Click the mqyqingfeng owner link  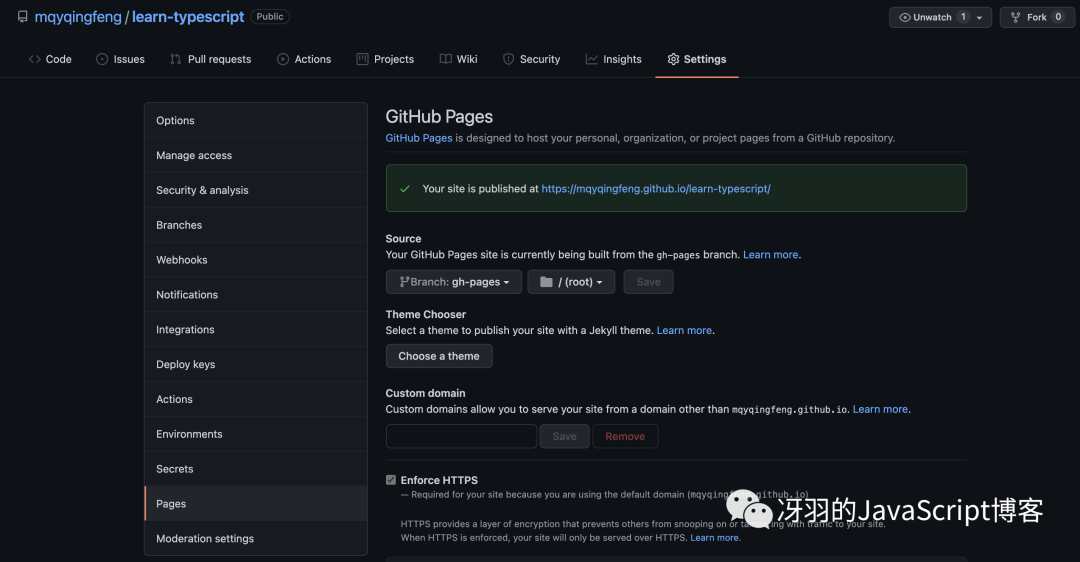78,17
